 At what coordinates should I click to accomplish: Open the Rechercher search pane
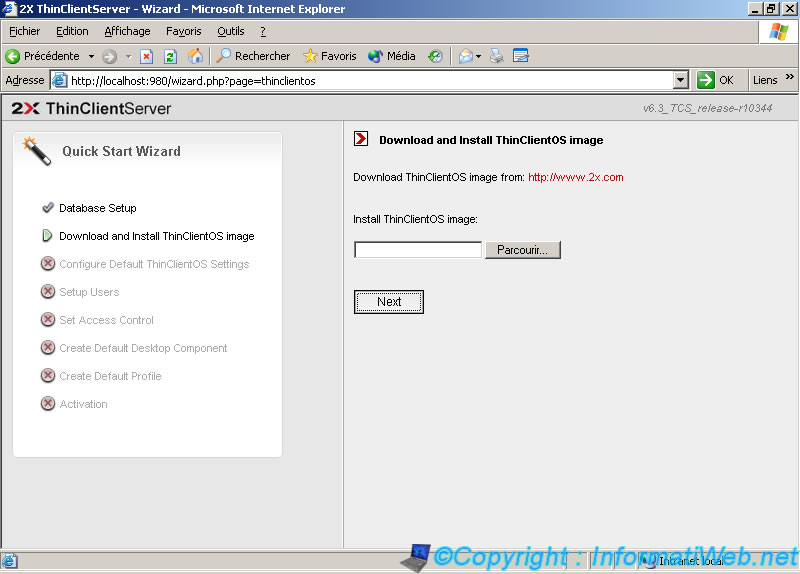tap(253, 56)
